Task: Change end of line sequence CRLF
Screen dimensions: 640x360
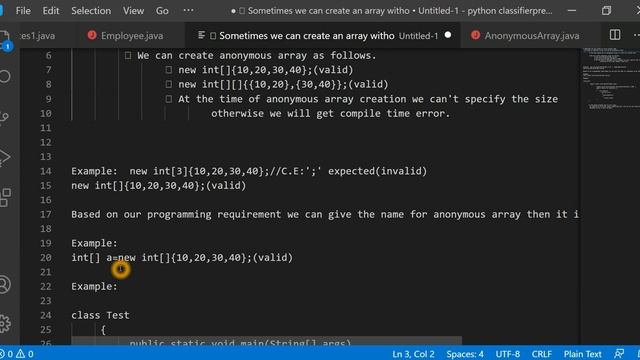Action: point(541,354)
